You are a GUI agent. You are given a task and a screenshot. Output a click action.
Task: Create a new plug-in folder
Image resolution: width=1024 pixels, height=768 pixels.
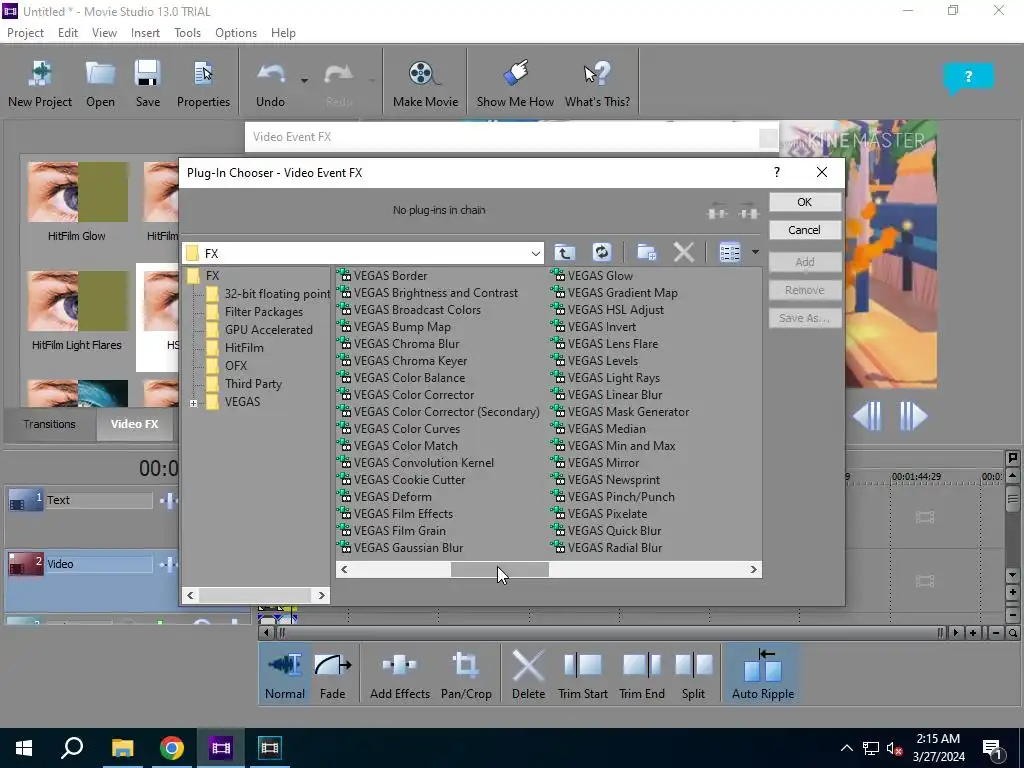(x=647, y=252)
